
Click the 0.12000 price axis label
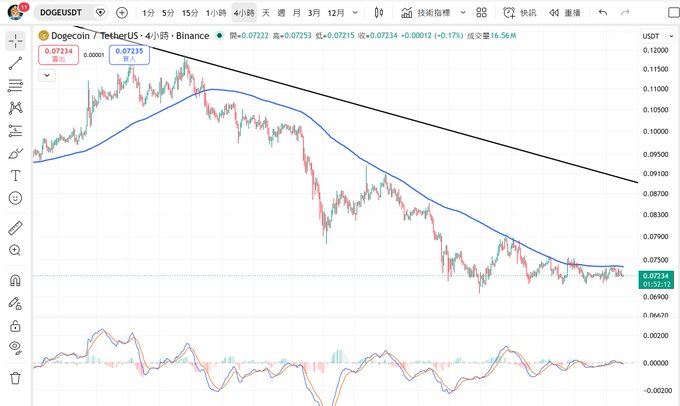pos(655,50)
